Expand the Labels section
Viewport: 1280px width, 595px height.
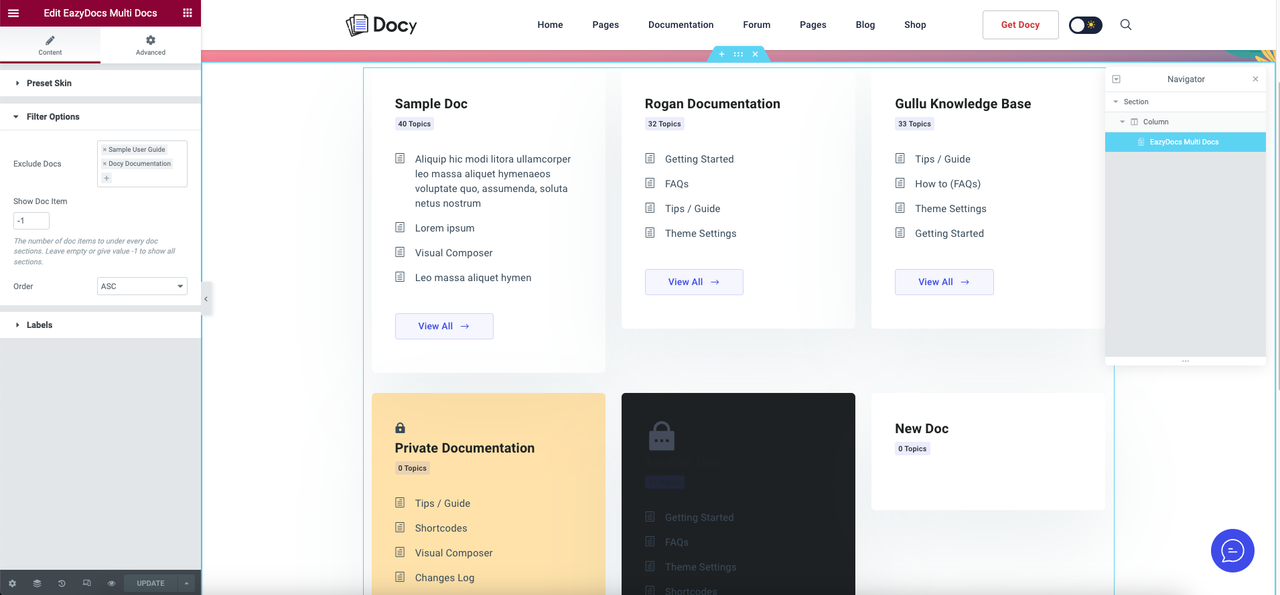(x=100, y=325)
